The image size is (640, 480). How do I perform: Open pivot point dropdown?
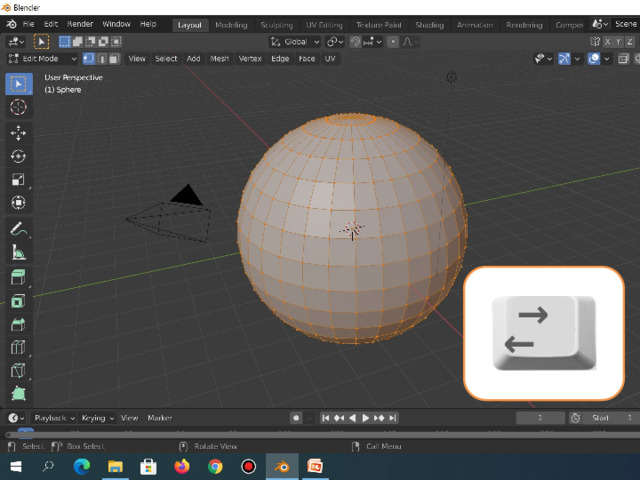tap(335, 42)
